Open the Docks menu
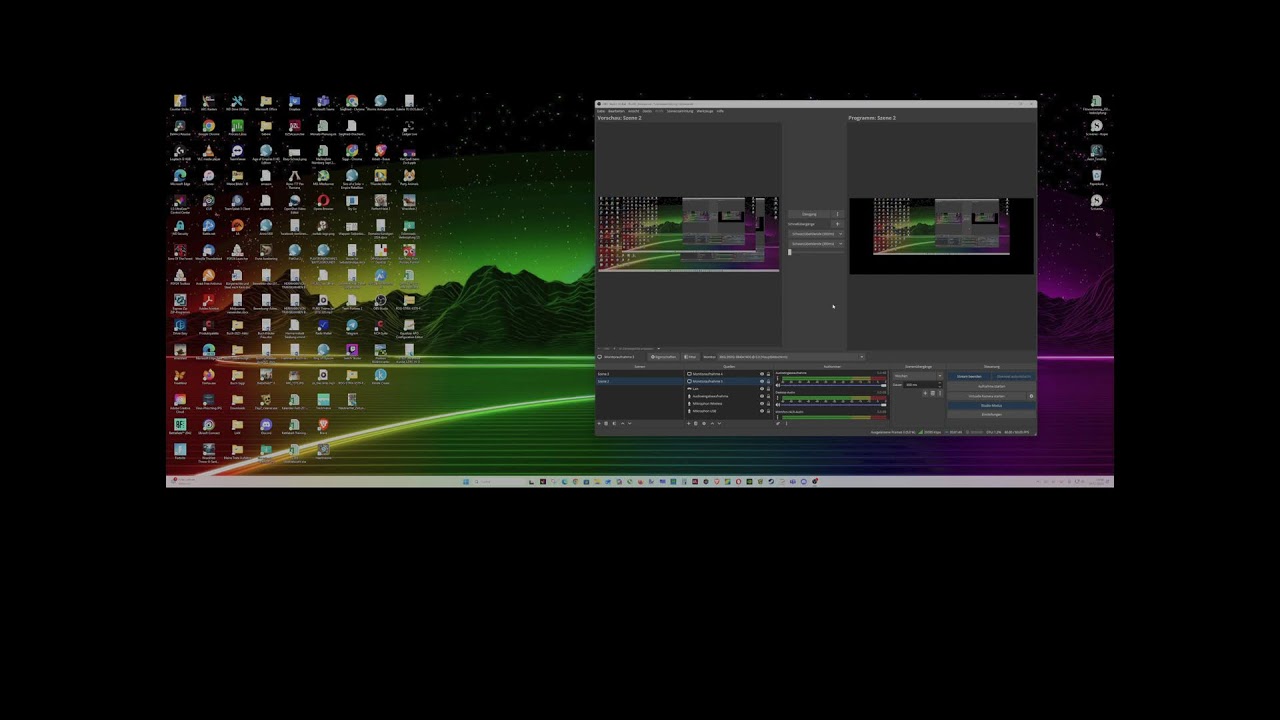 pyautogui.click(x=647, y=111)
